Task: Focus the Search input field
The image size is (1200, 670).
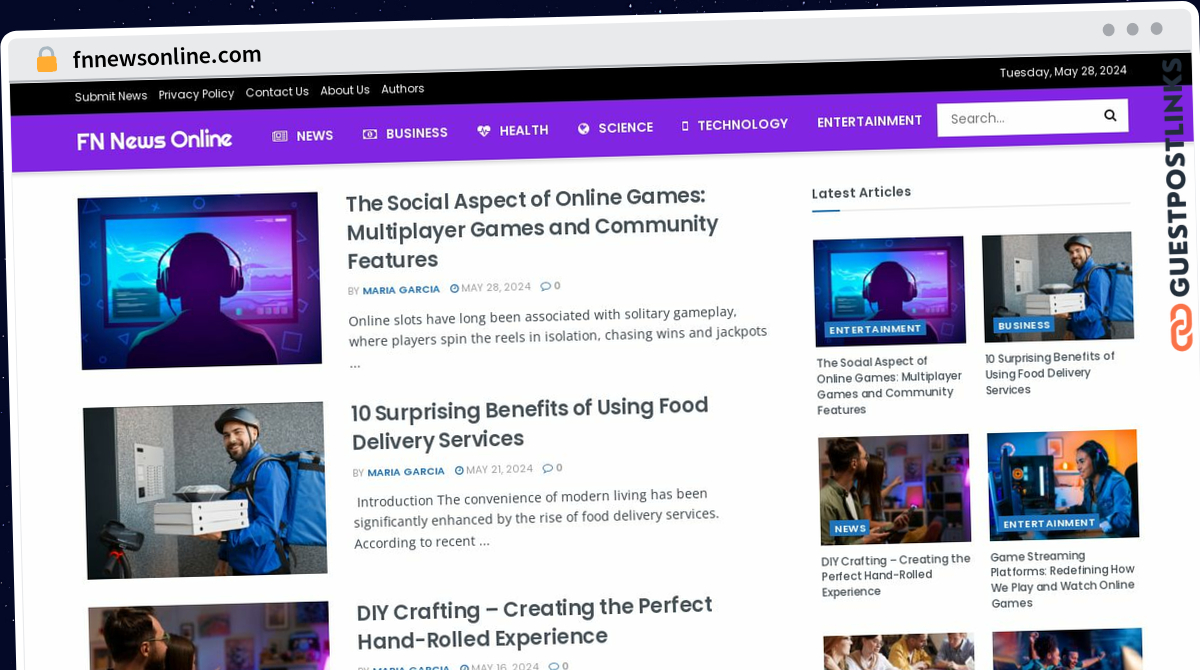Action: (1018, 118)
